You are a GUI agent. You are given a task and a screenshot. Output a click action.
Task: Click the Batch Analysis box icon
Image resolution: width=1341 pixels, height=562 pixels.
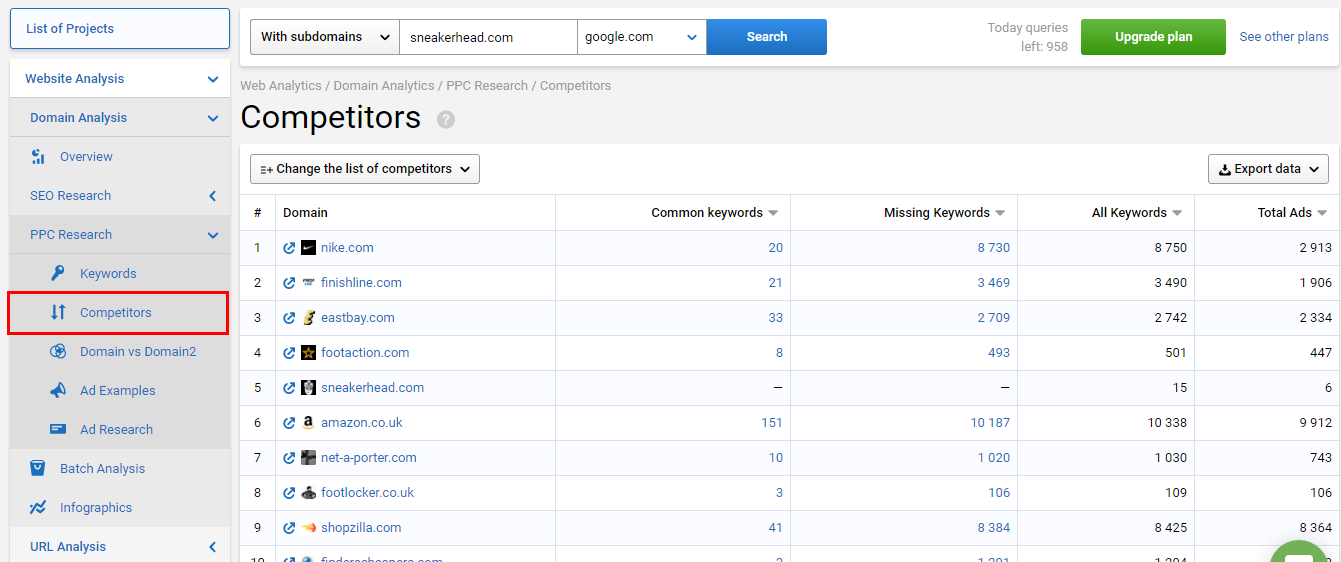tap(38, 469)
